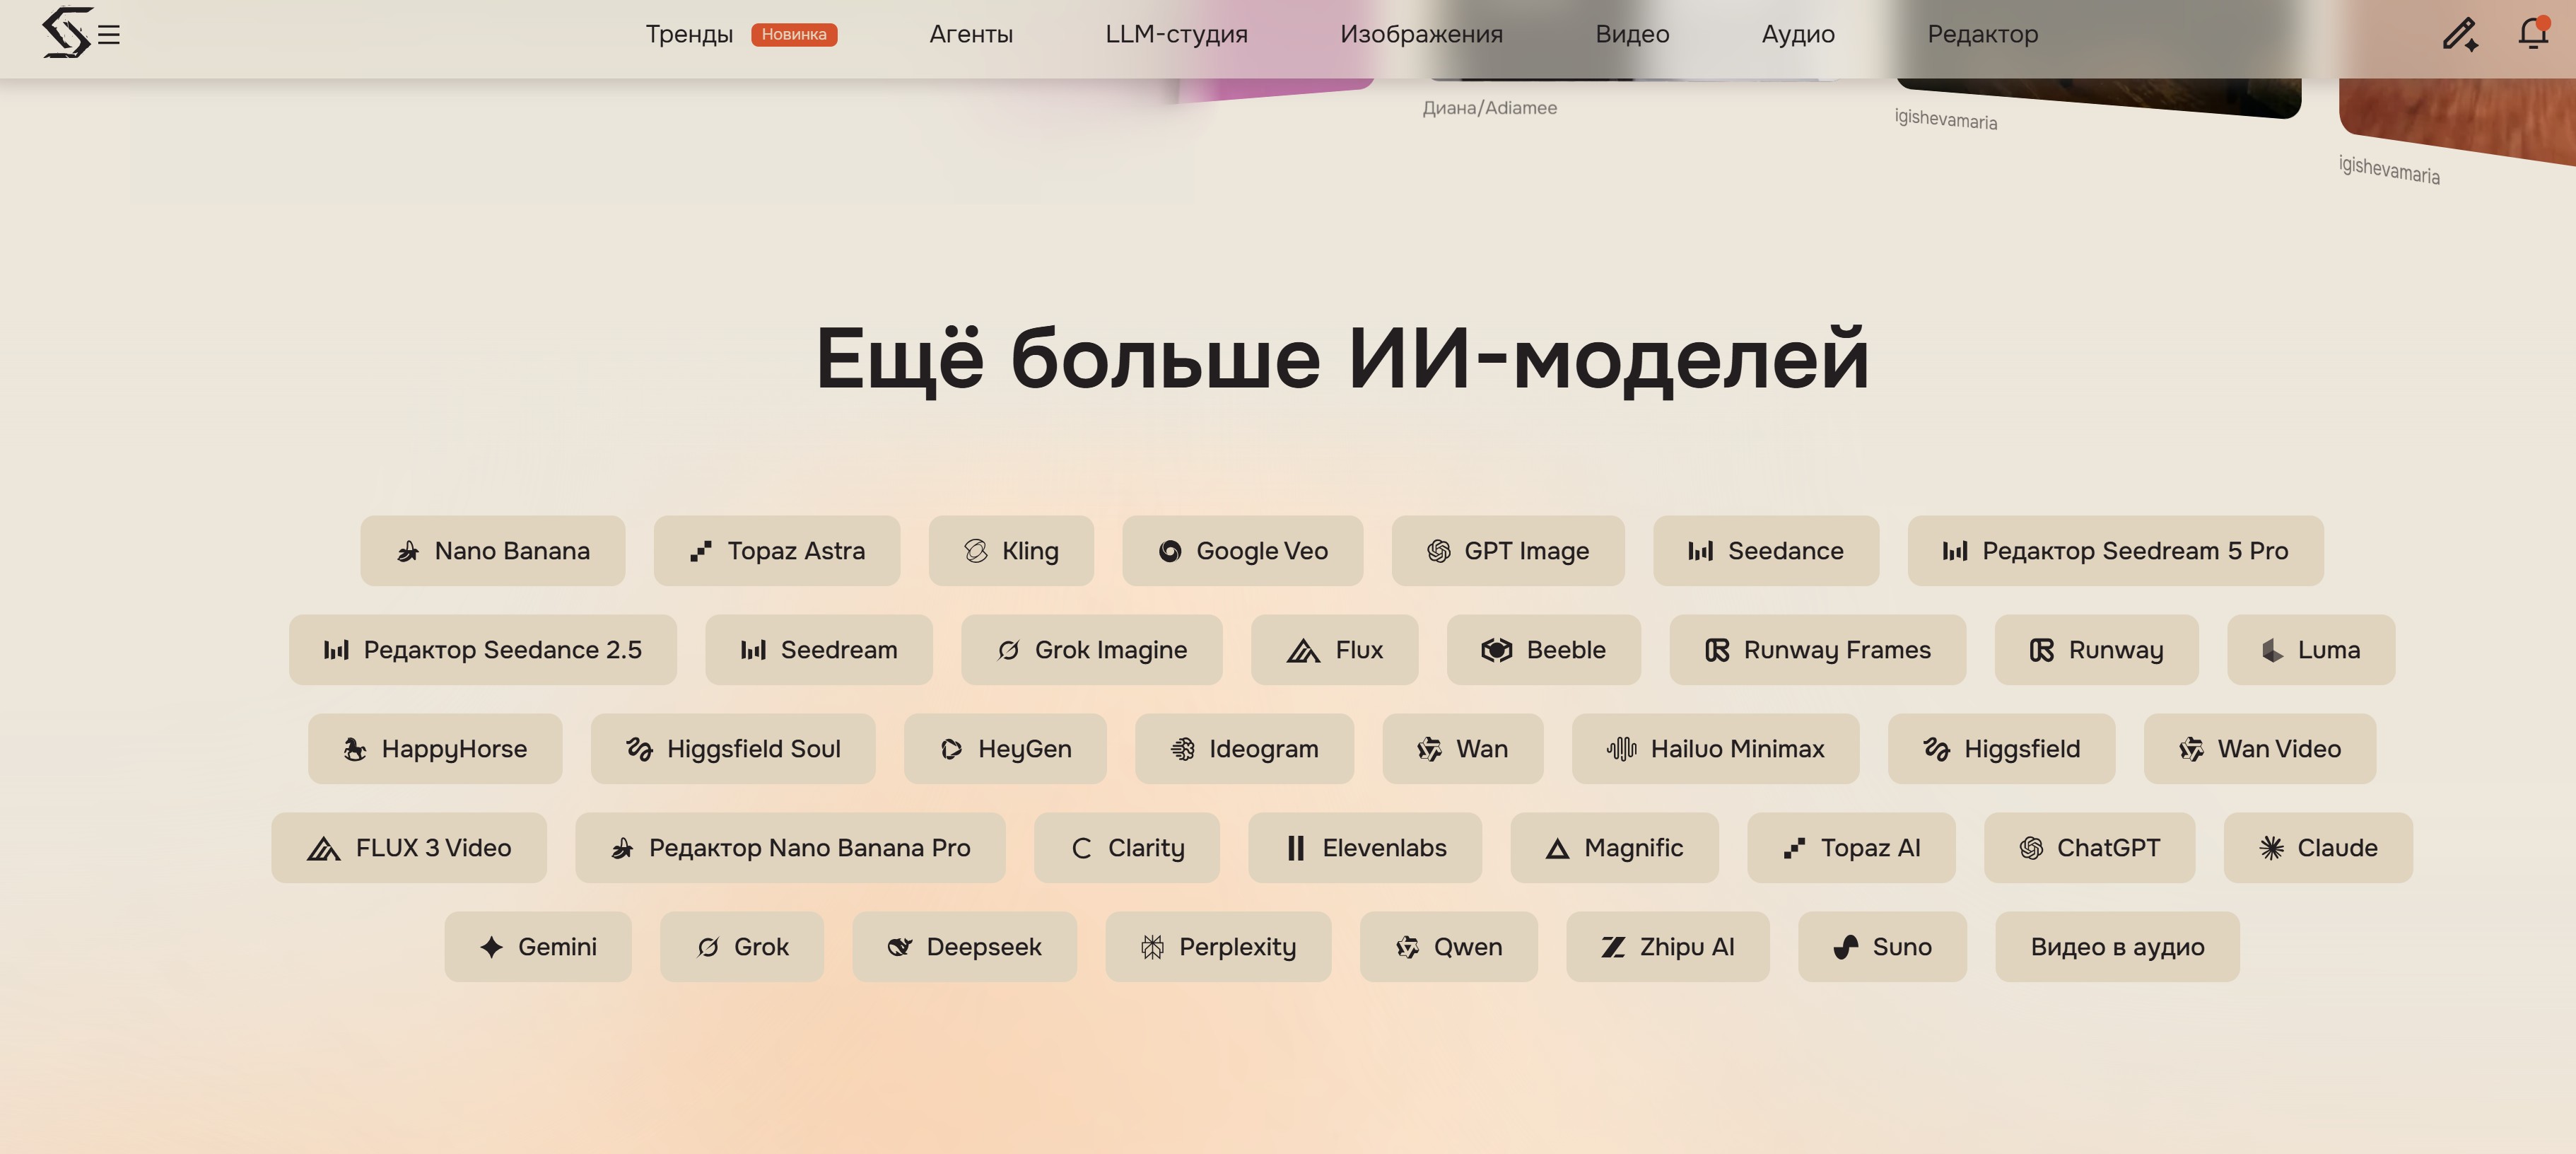Click the Kling logo icon
The image size is (2576, 1154).
976,551
